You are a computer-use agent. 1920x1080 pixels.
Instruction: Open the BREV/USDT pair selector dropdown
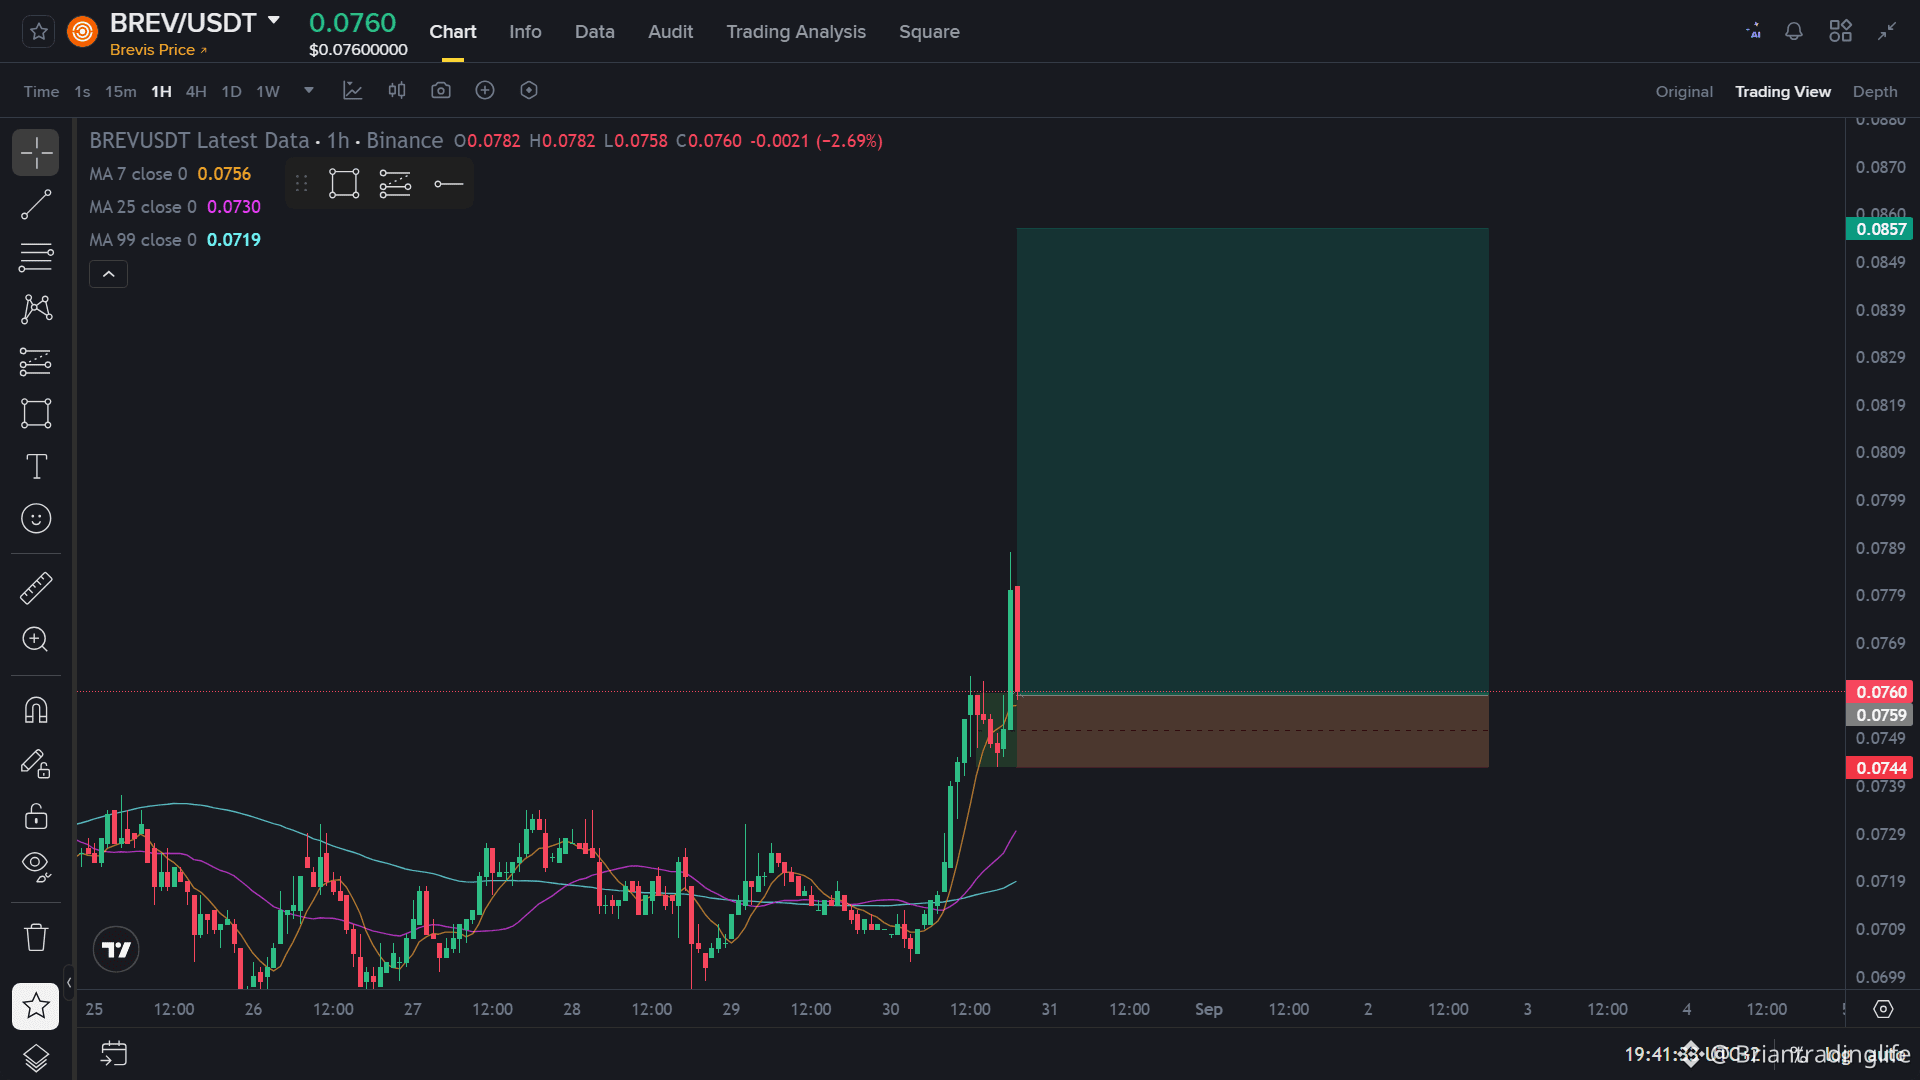[274, 20]
